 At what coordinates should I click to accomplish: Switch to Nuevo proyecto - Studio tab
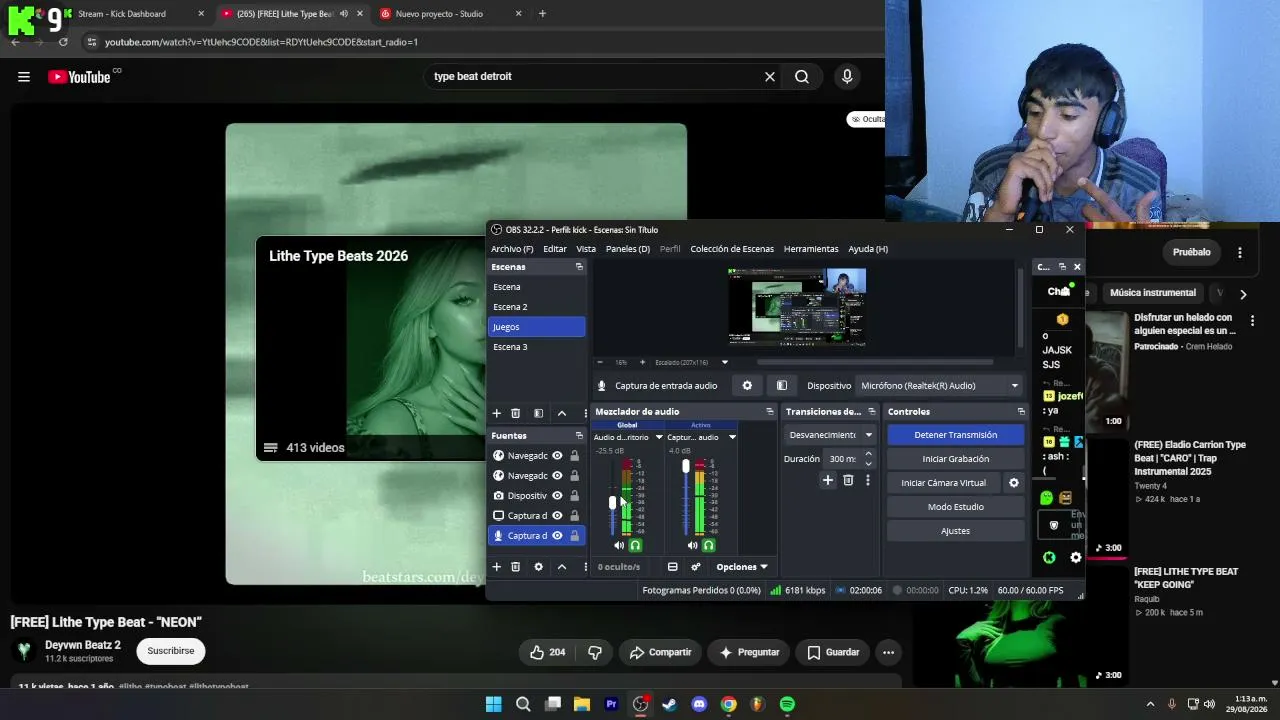point(451,14)
